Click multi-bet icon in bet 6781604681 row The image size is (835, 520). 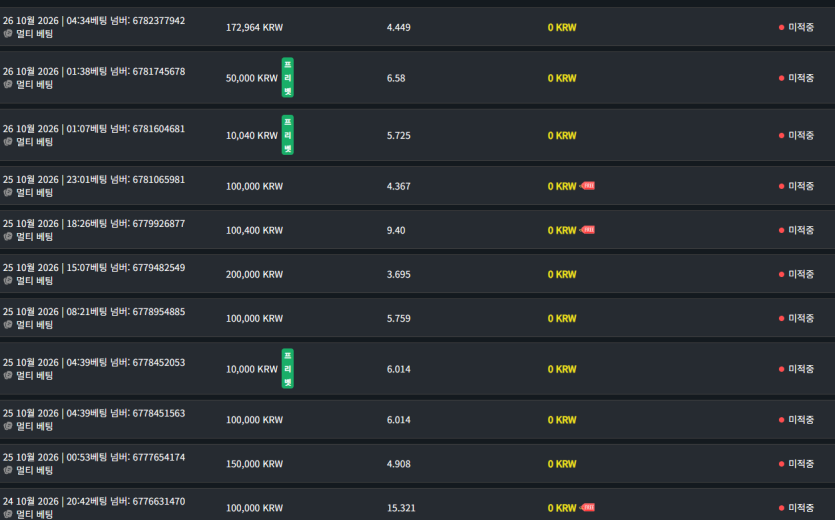(x=8, y=142)
